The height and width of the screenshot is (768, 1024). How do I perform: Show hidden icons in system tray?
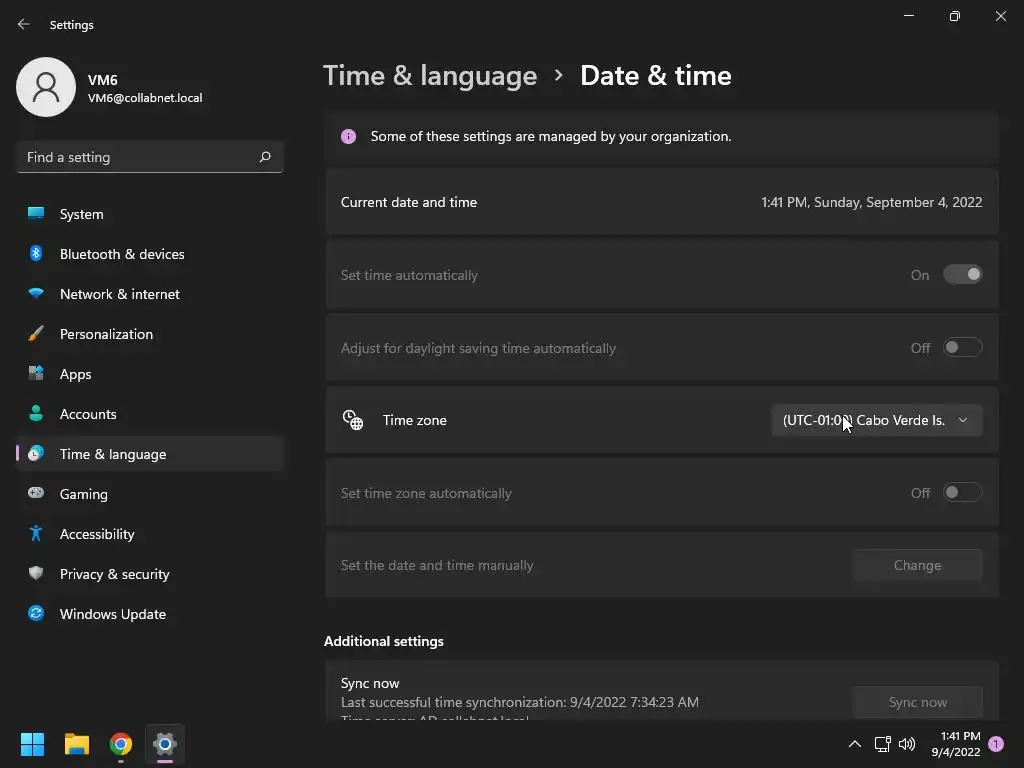point(854,744)
